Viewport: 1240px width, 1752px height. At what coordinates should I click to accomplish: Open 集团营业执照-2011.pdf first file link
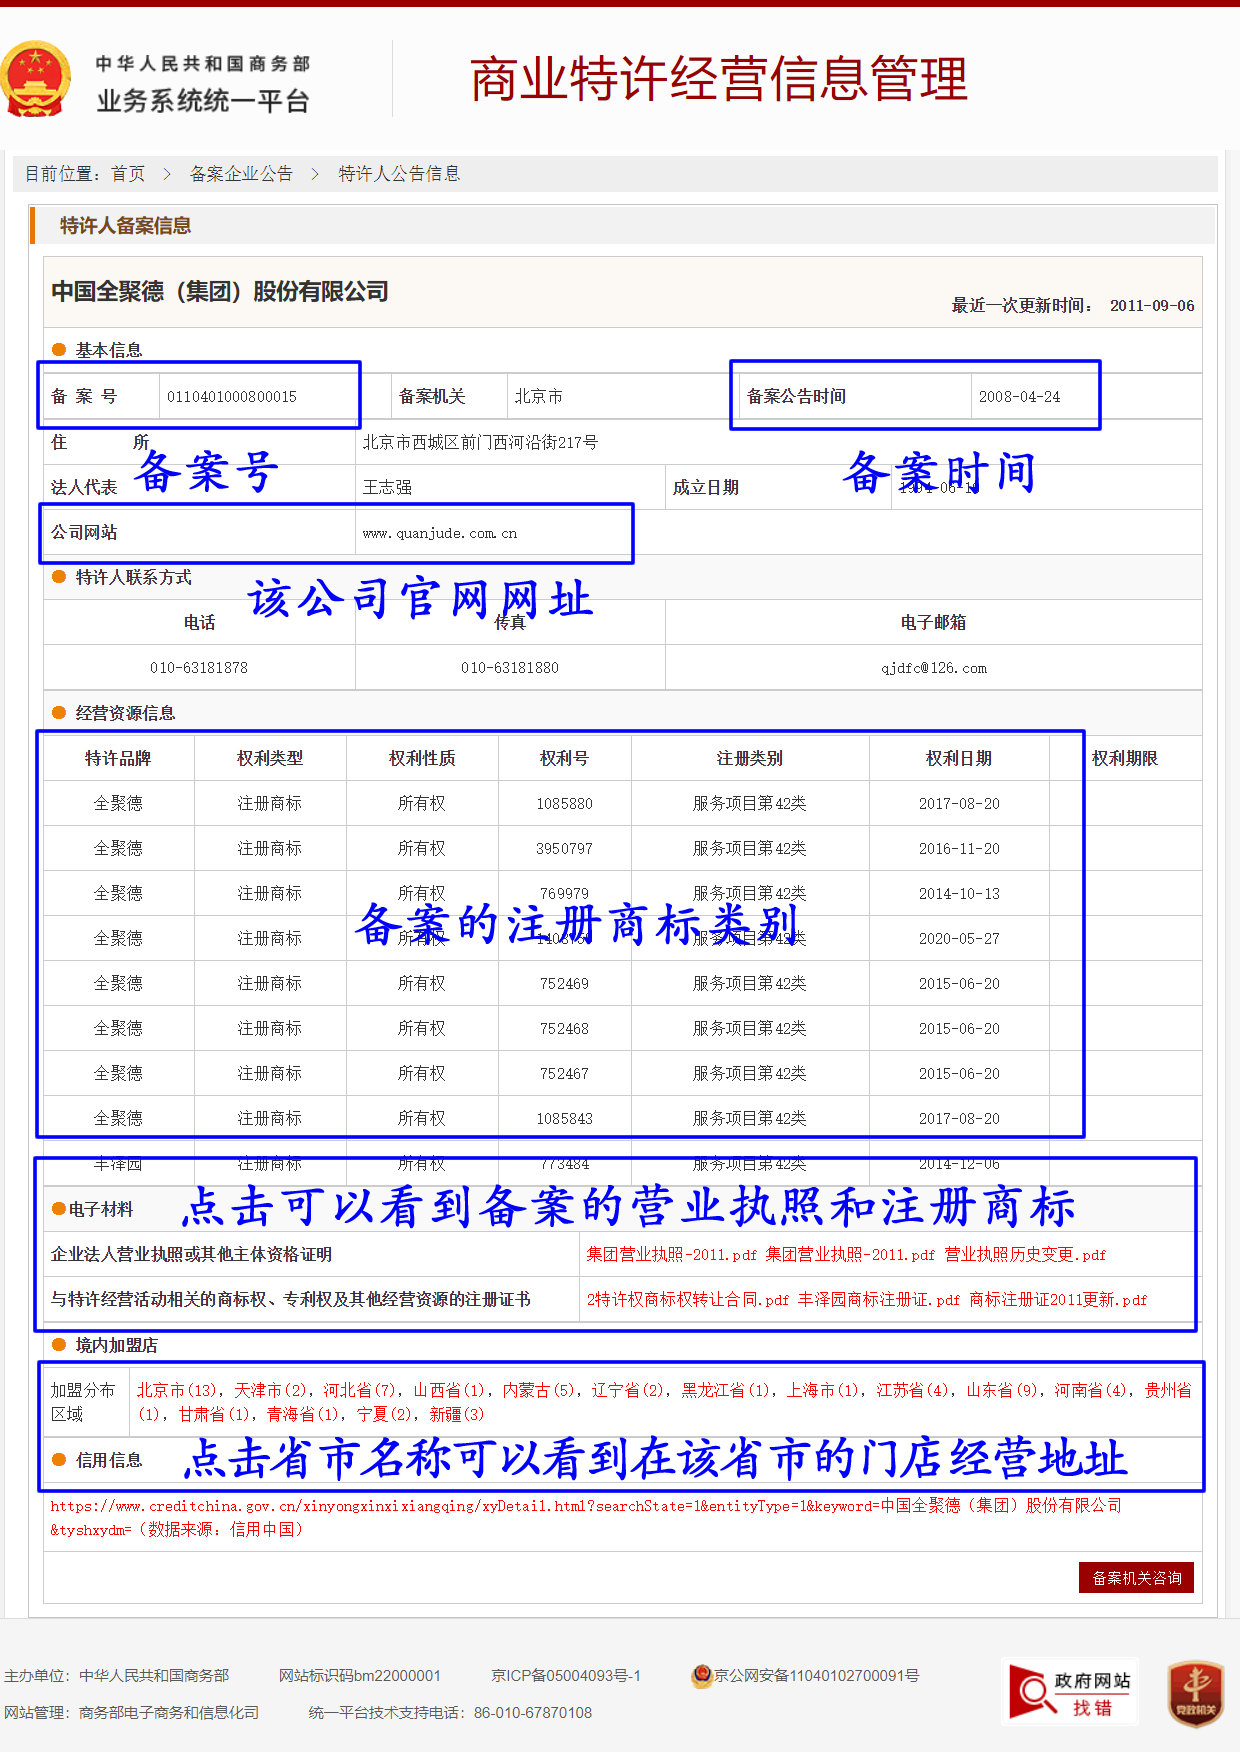672,1254
